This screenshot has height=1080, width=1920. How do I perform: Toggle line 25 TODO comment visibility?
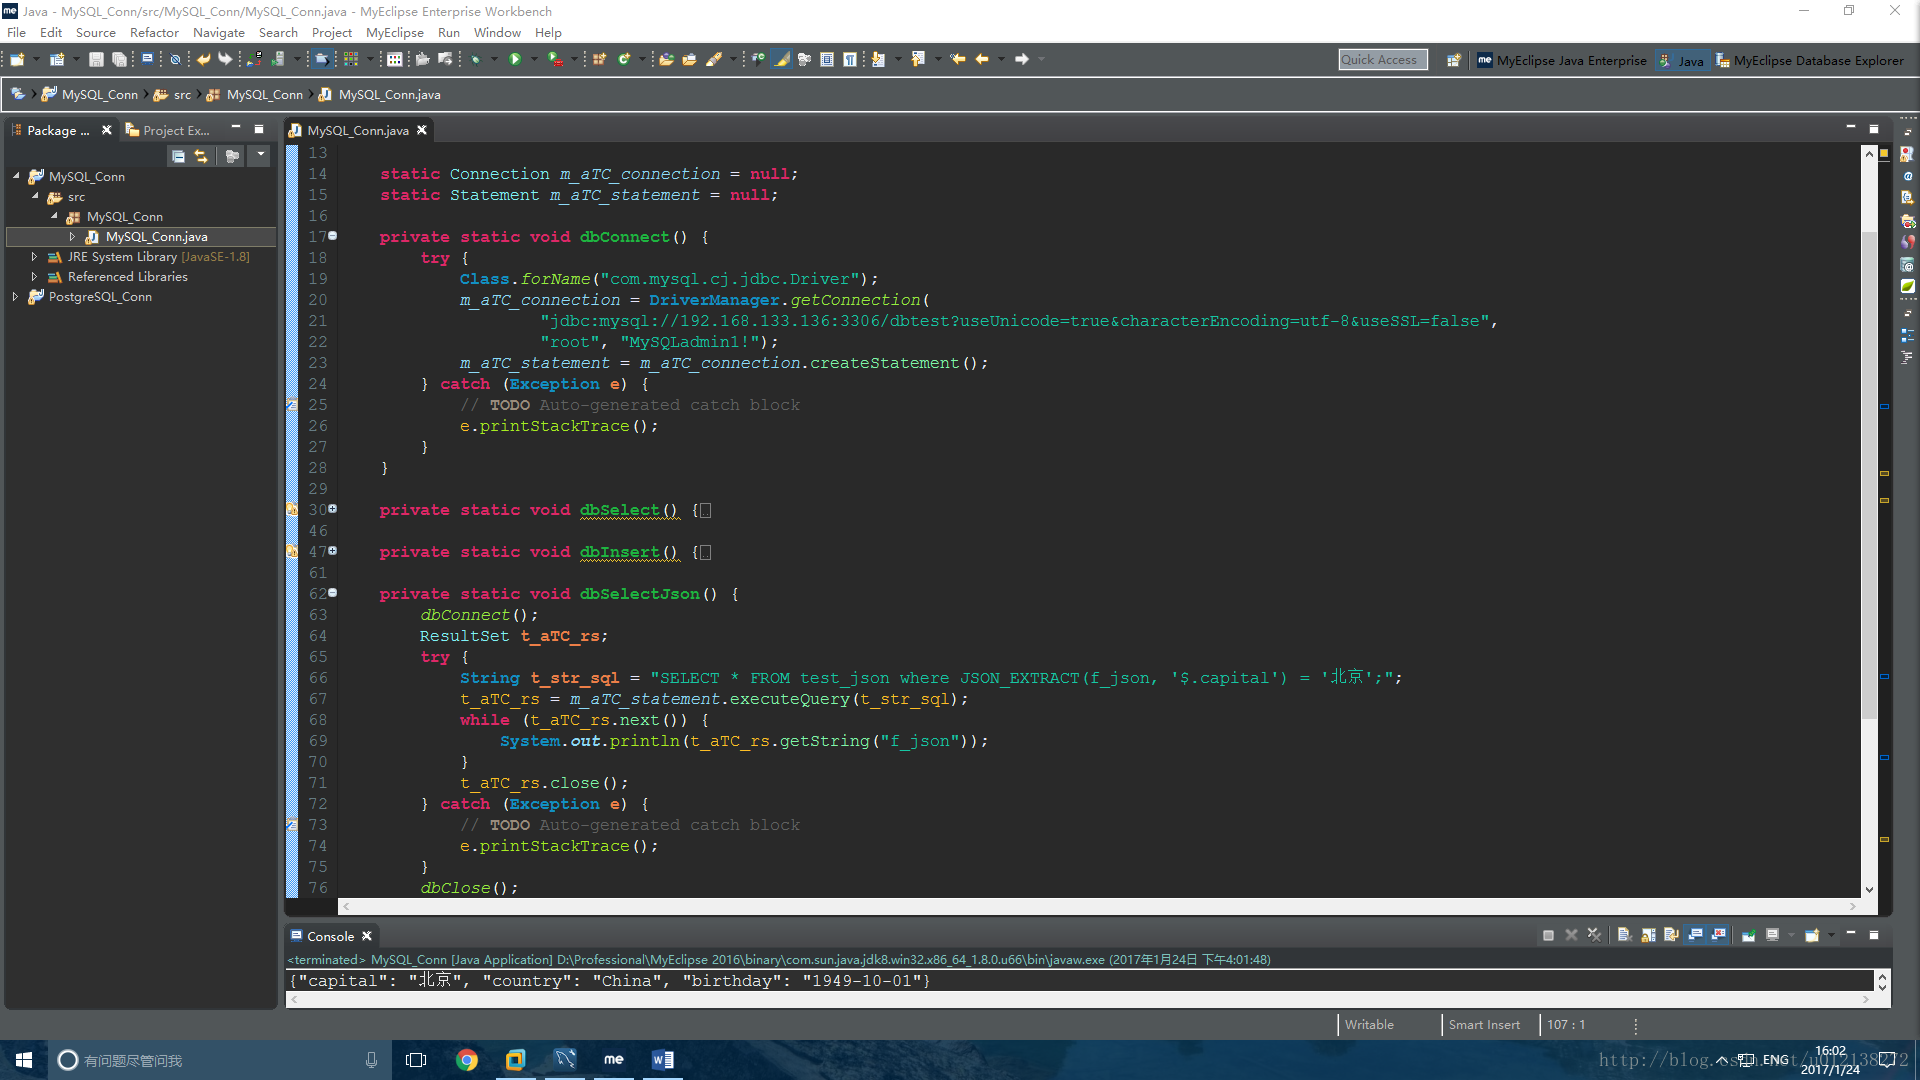pos(291,404)
